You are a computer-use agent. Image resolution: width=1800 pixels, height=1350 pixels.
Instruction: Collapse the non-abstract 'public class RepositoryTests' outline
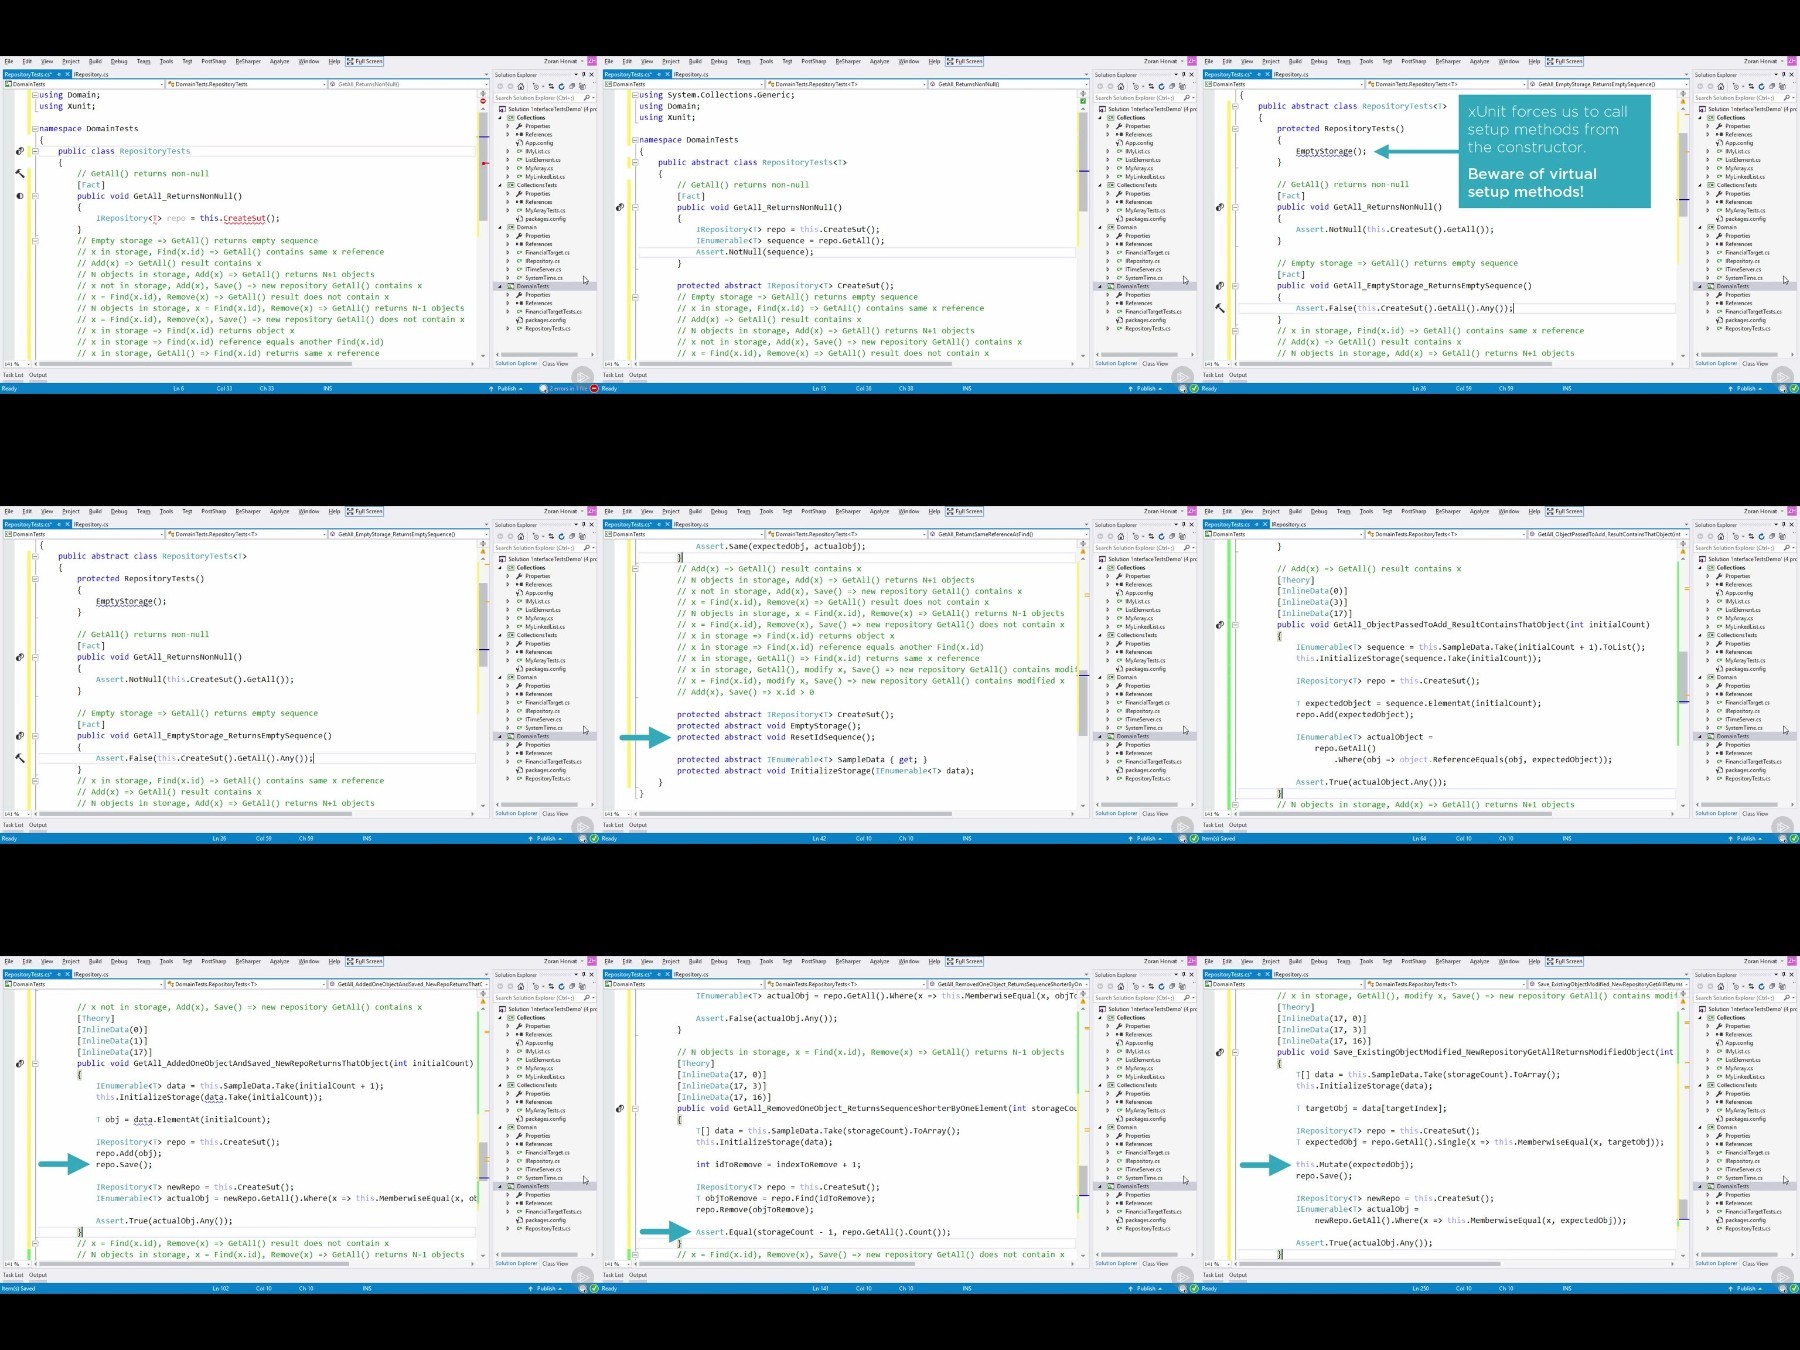coord(35,151)
